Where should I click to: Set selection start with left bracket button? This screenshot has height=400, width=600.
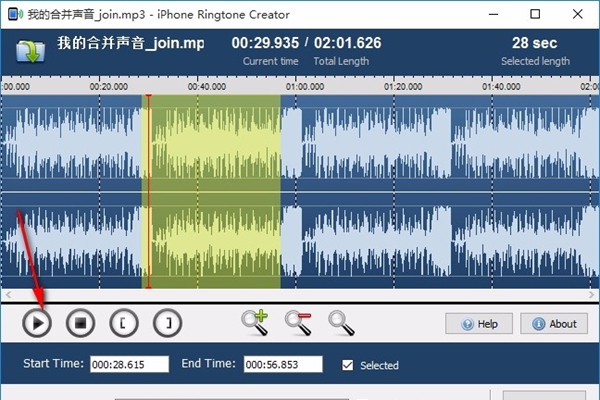tap(124, 323)
